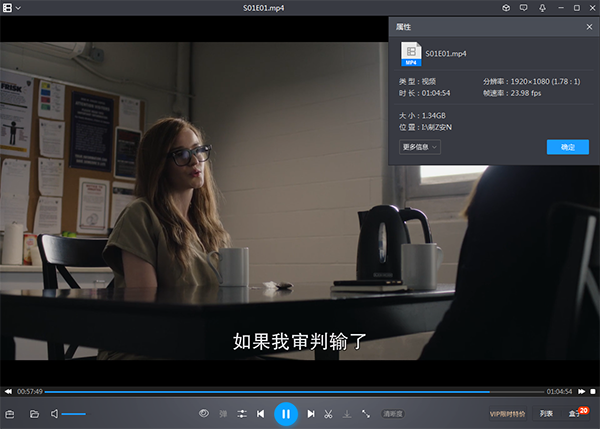This screenshot has width=600, height=429.
Task: Click the 大小 1.34GB size text
Action: [x=422, y=116]
